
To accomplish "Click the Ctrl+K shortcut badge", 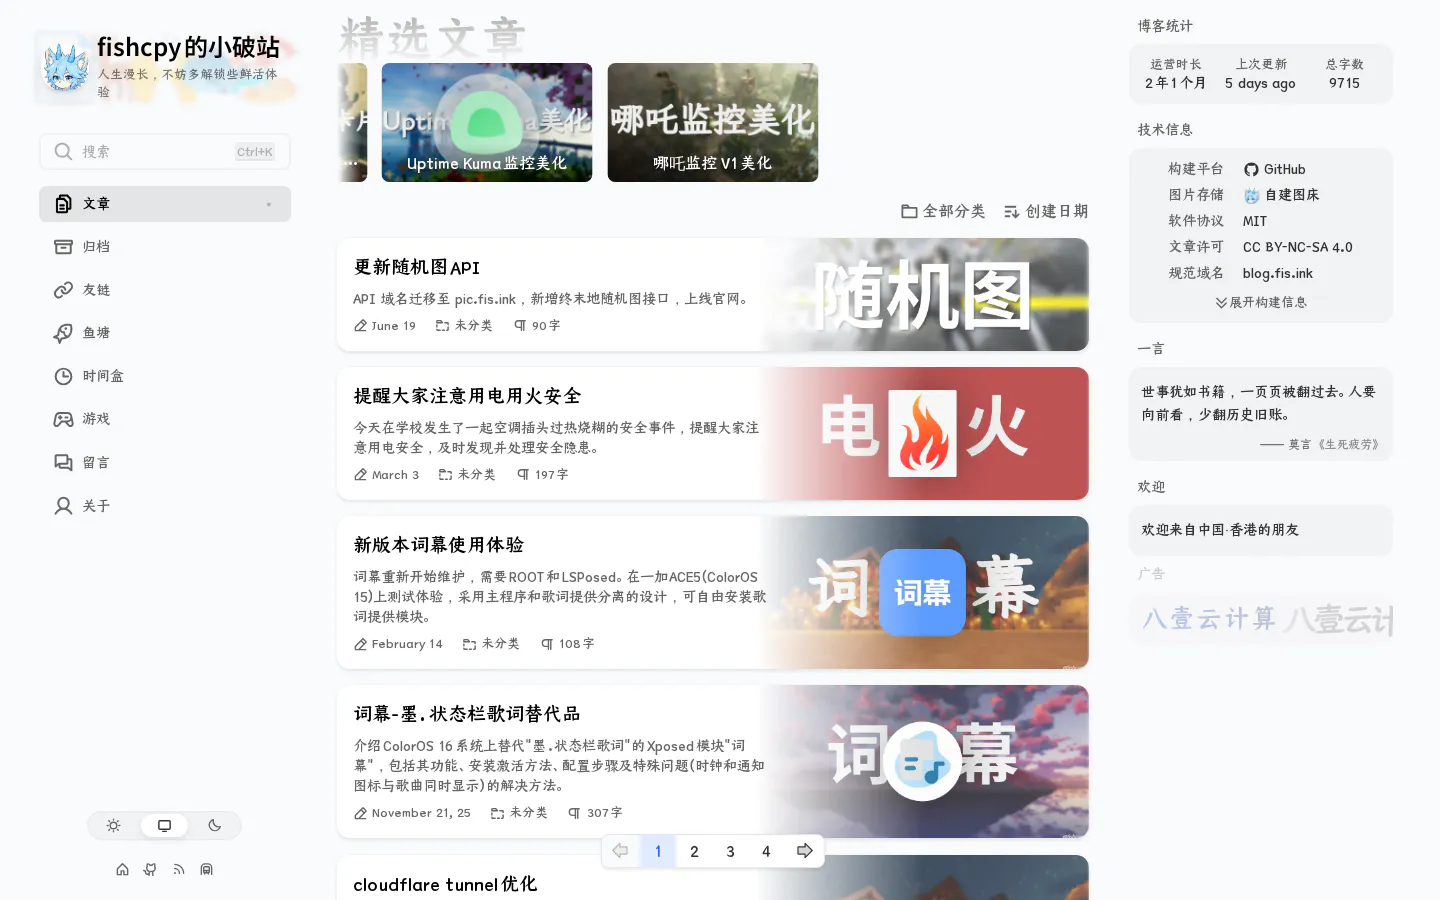I will click(x=255, y=152).
